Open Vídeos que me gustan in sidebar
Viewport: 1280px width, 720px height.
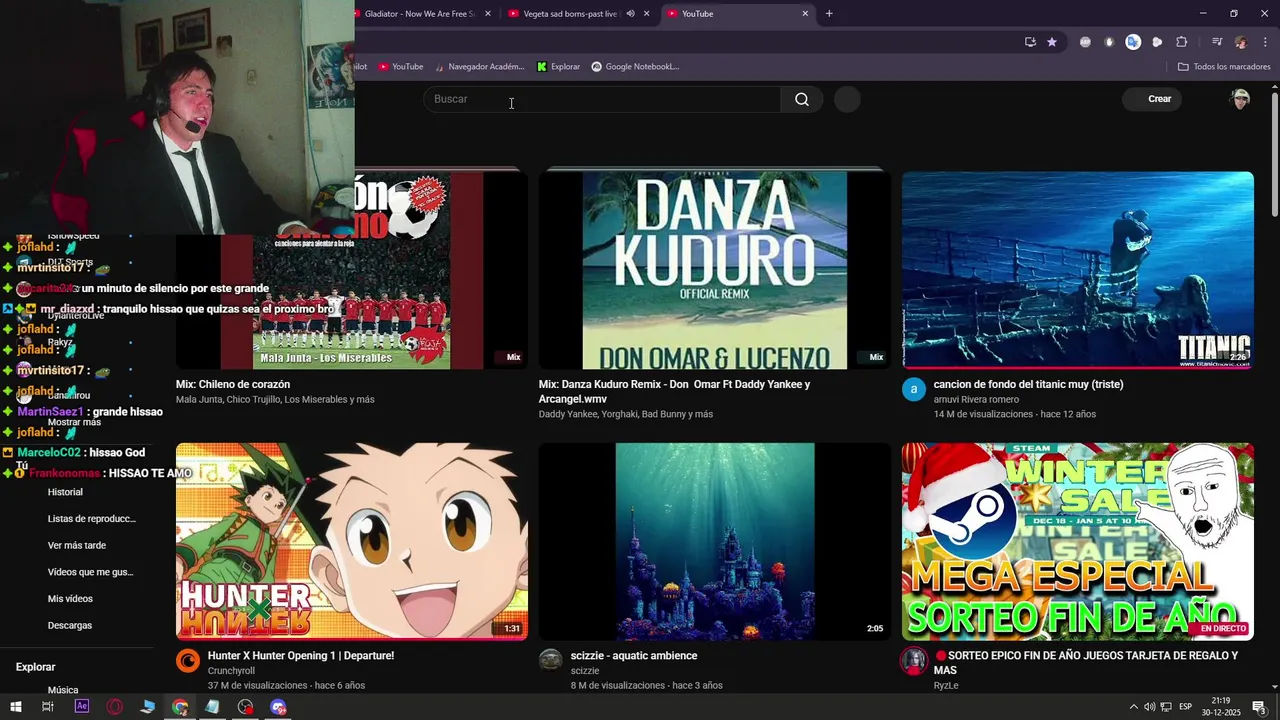[x=90, y=572]
